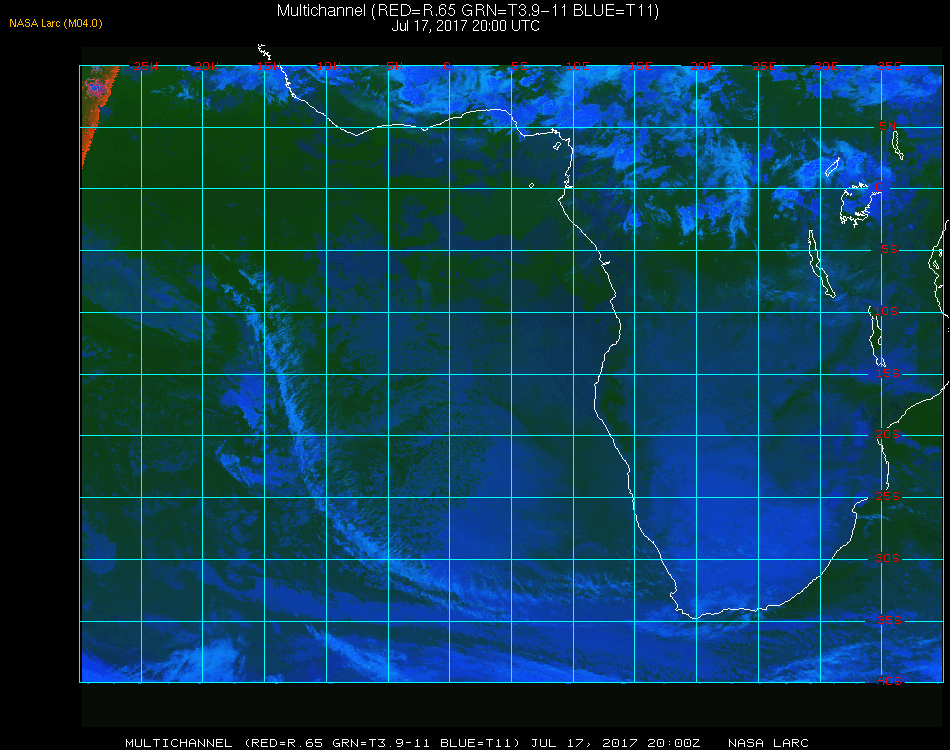Viewport: 950px width, 750px height.
Task: Select the 5W longitude label
Action: [394, 66]
